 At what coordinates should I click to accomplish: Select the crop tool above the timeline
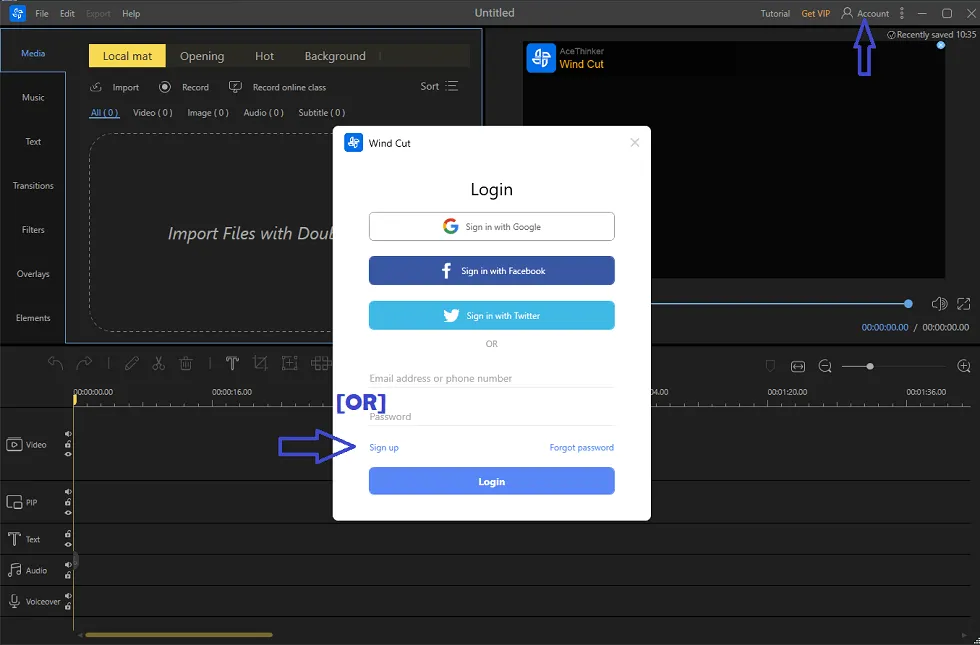(x=260, y=363)
